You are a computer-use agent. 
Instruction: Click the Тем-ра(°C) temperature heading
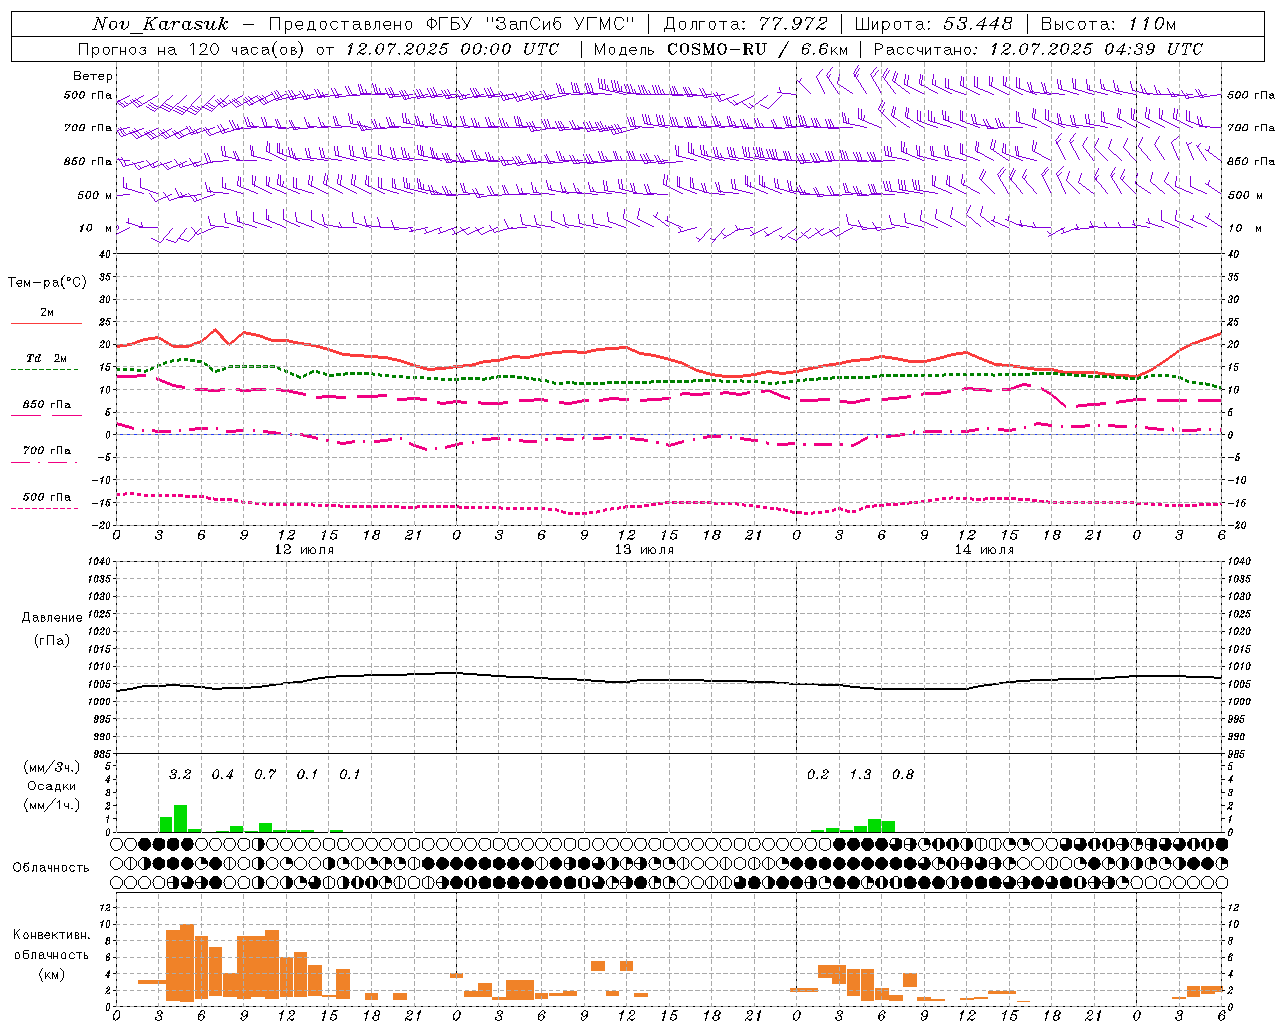pos(47,283)
